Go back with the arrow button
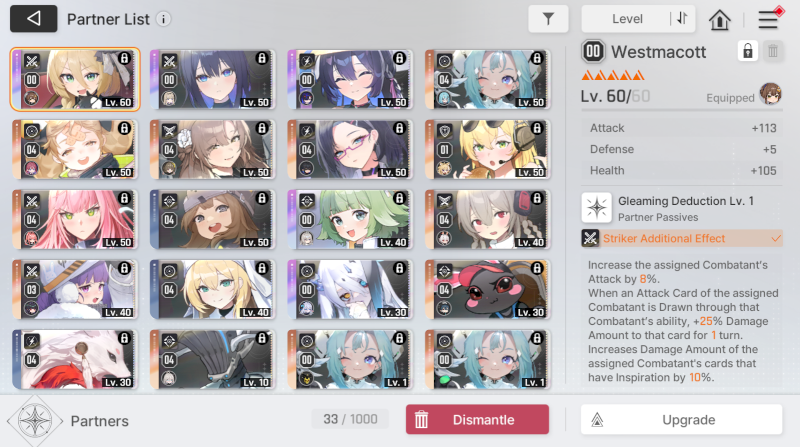800x447 pixels. click(34, 19)
